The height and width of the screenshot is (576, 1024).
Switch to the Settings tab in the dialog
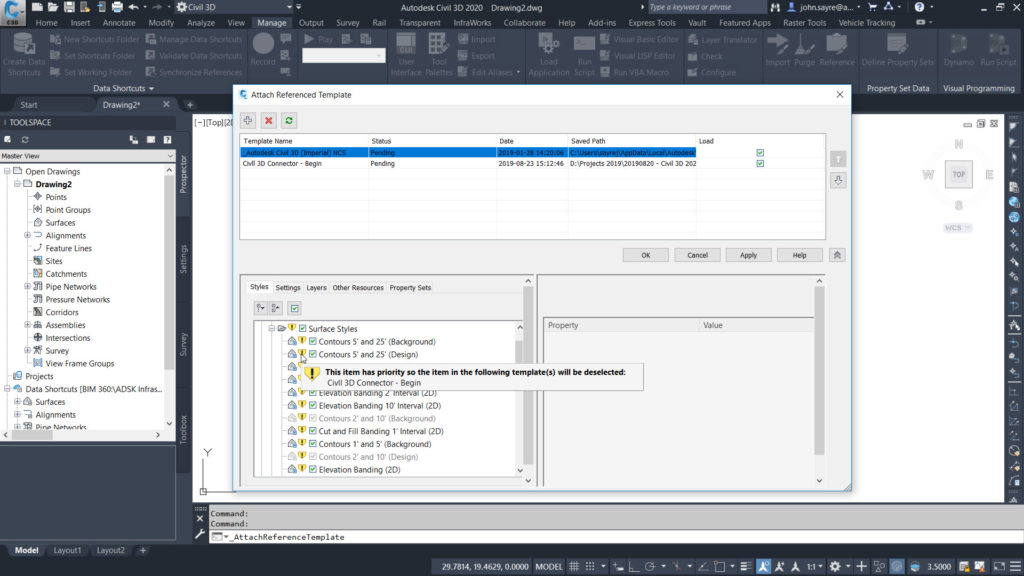pyautogui.click(x=288, y=287)
